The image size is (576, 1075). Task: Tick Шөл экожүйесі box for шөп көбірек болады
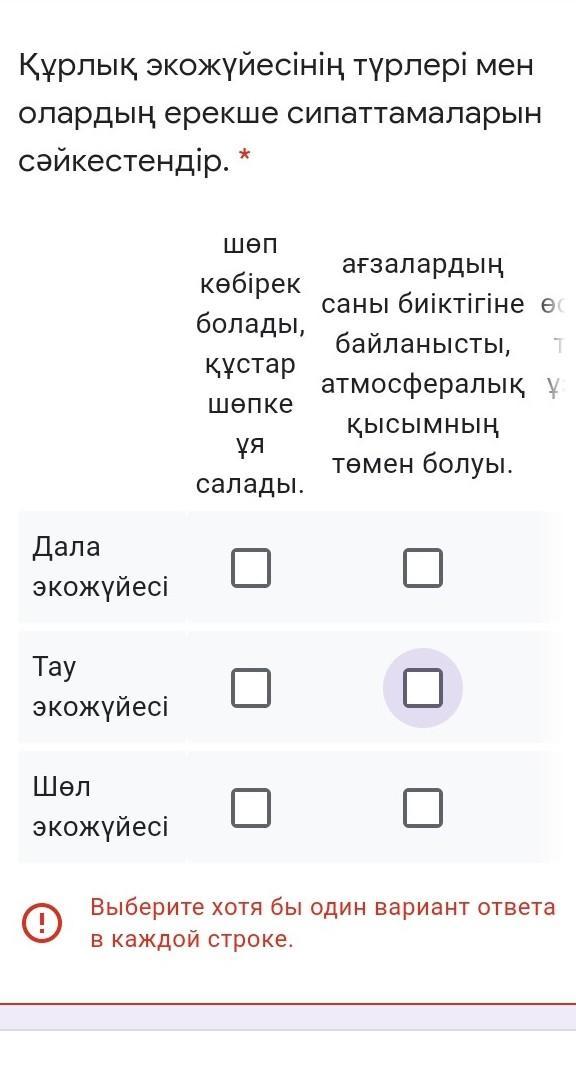pos(251,808)
